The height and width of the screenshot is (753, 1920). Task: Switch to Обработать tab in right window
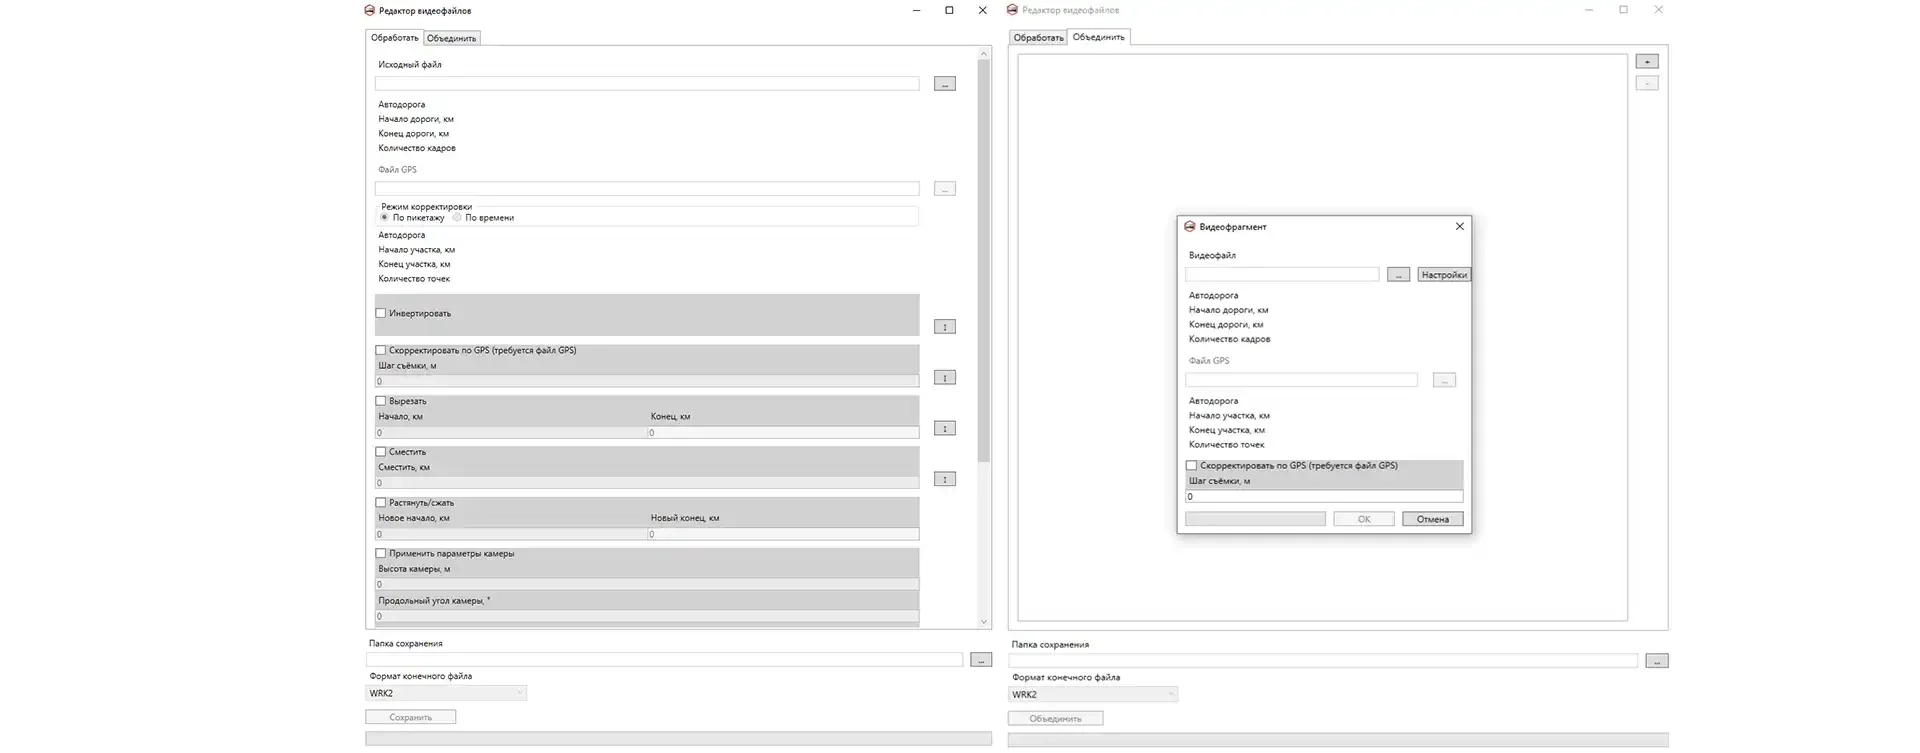(x=1038, y=38)
